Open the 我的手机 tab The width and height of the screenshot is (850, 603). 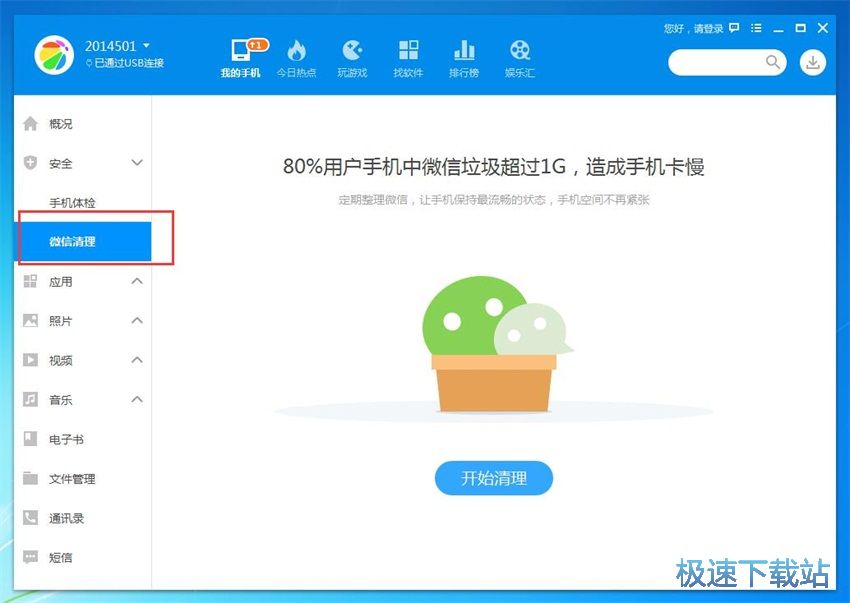pos(241,58)
